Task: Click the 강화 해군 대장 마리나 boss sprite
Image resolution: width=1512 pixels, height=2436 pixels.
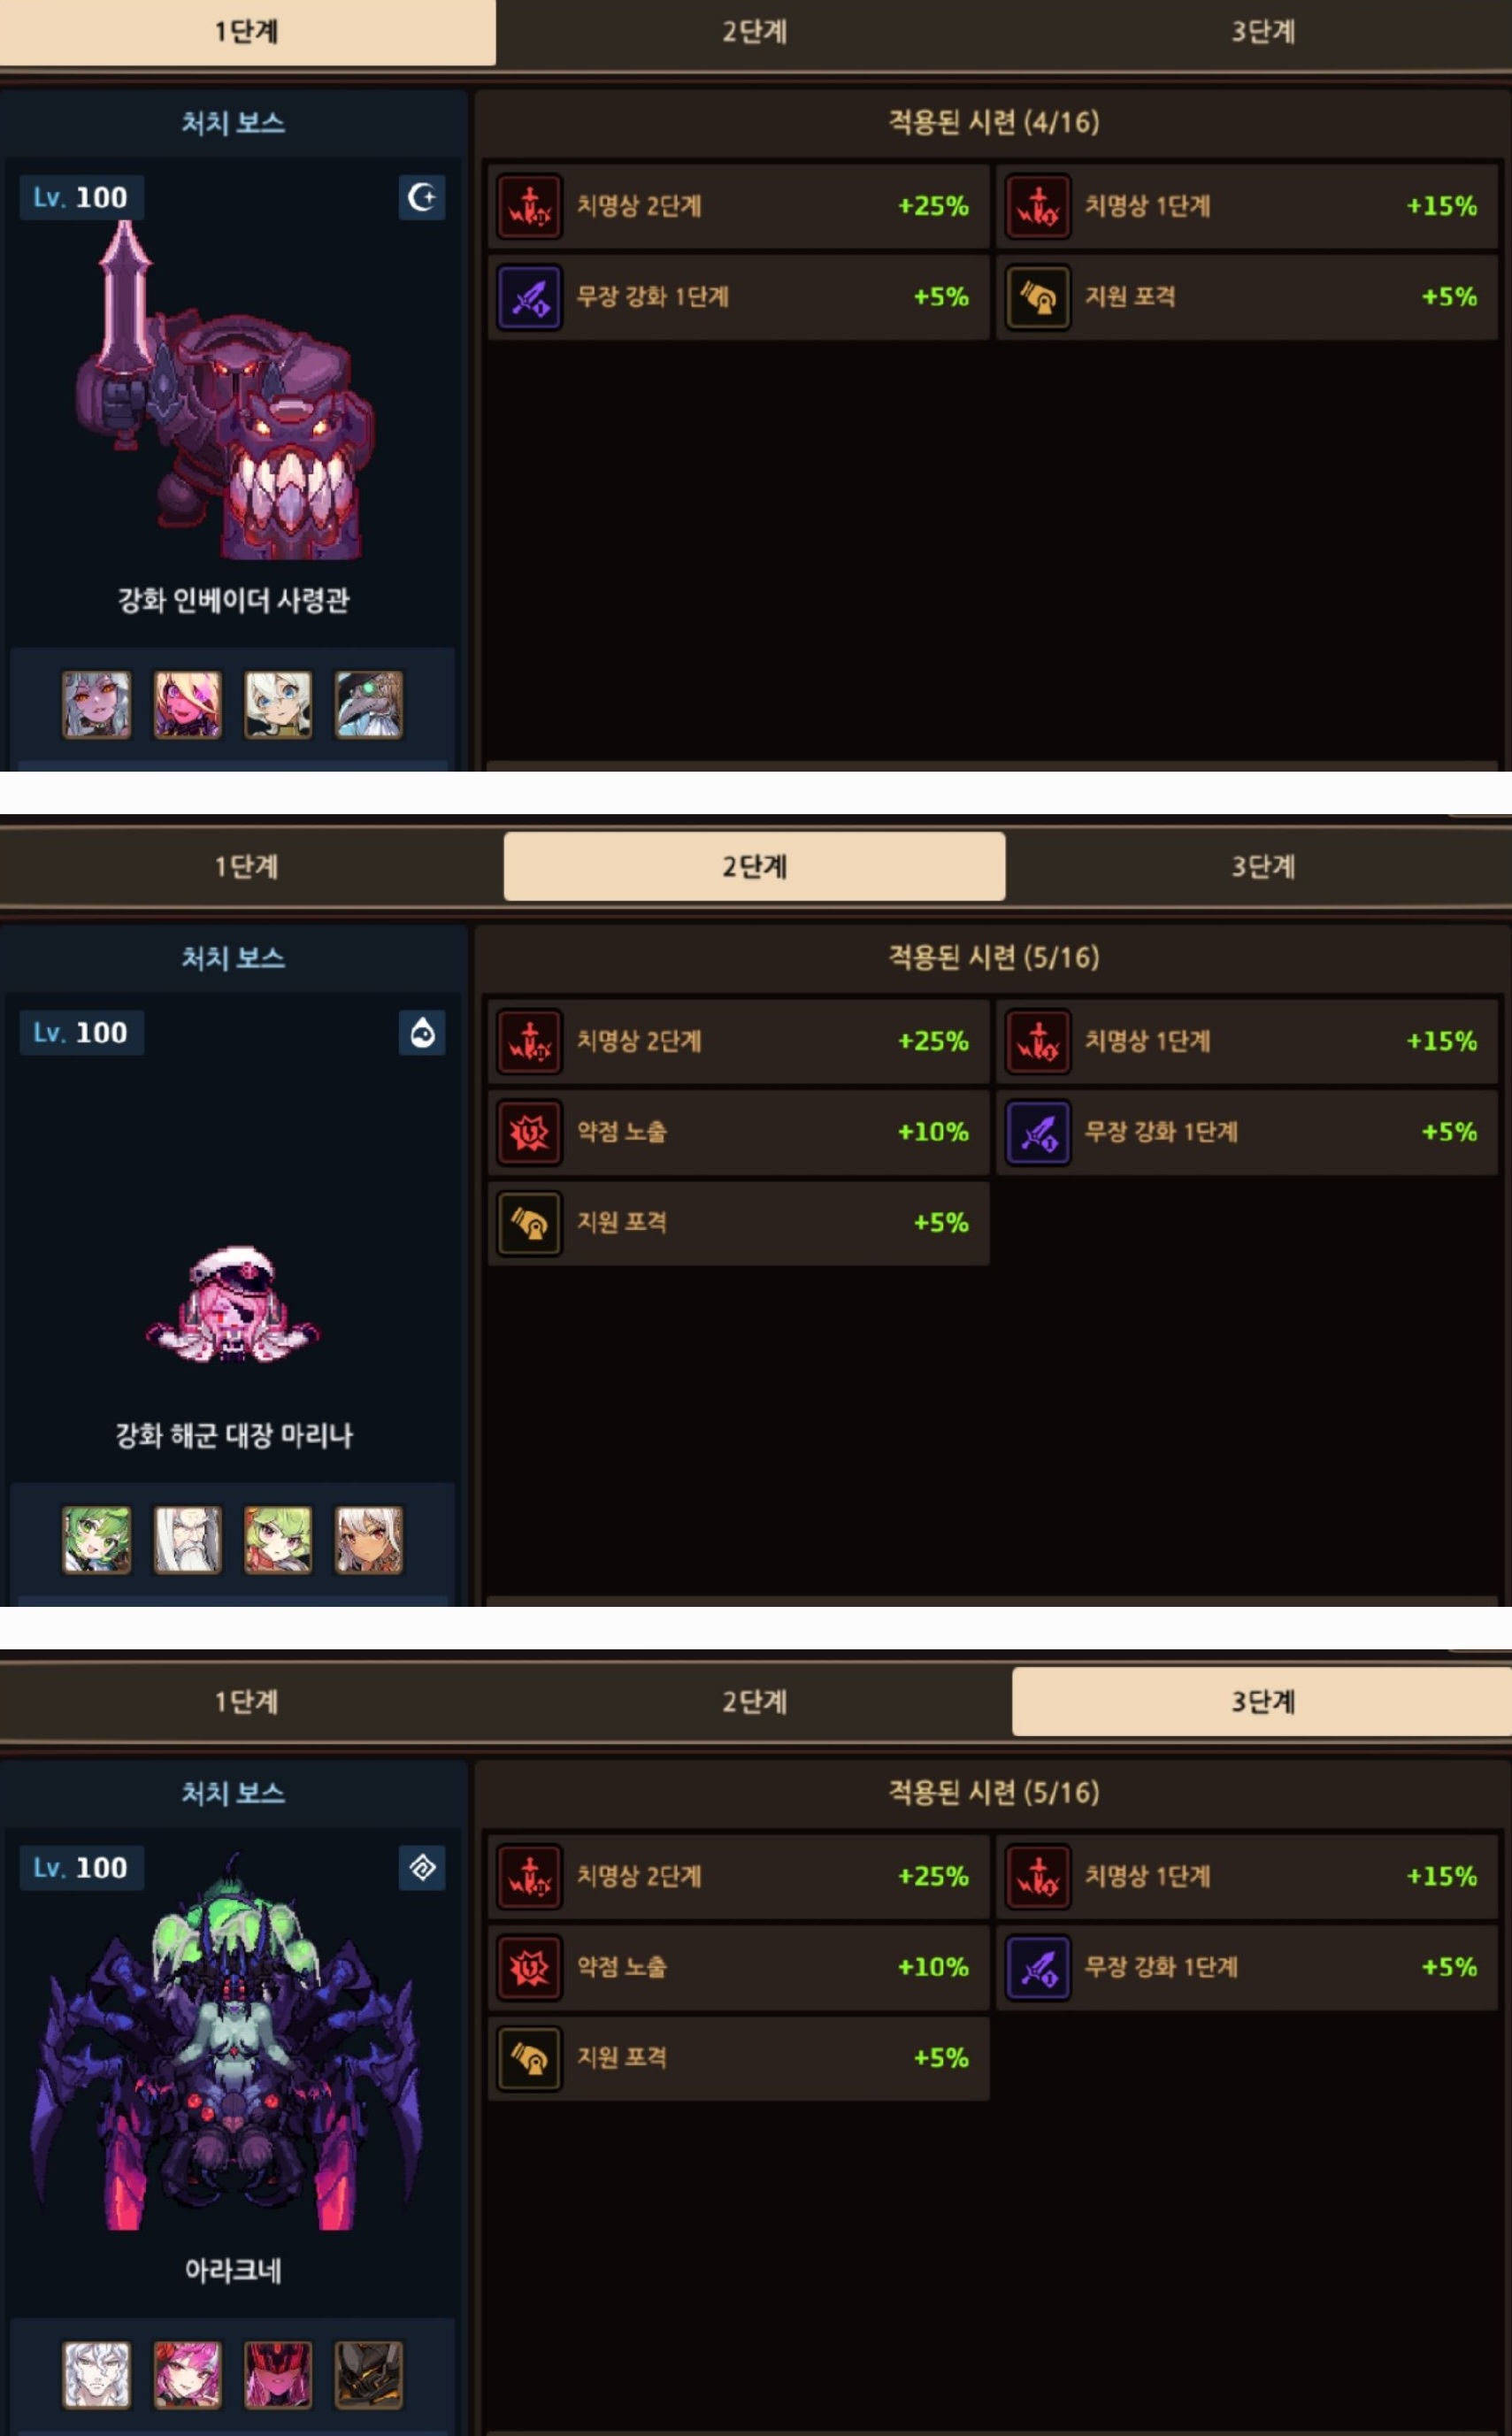Action: tap(233, 1304)
